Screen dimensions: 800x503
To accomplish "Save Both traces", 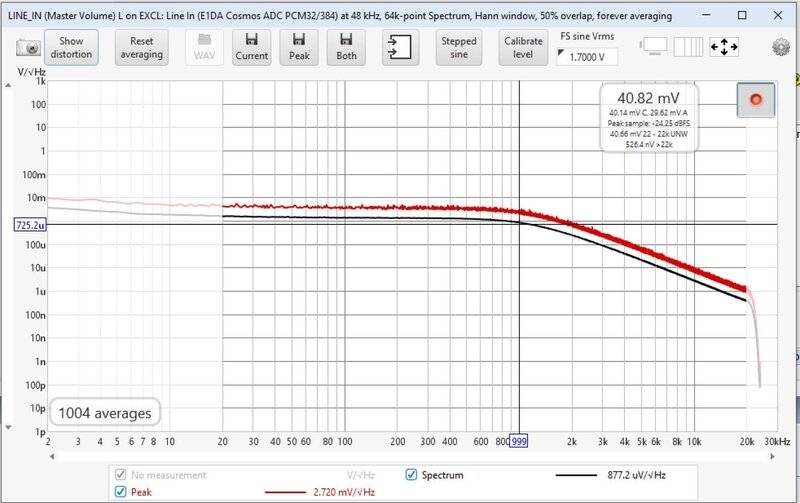I will point(346,47).
